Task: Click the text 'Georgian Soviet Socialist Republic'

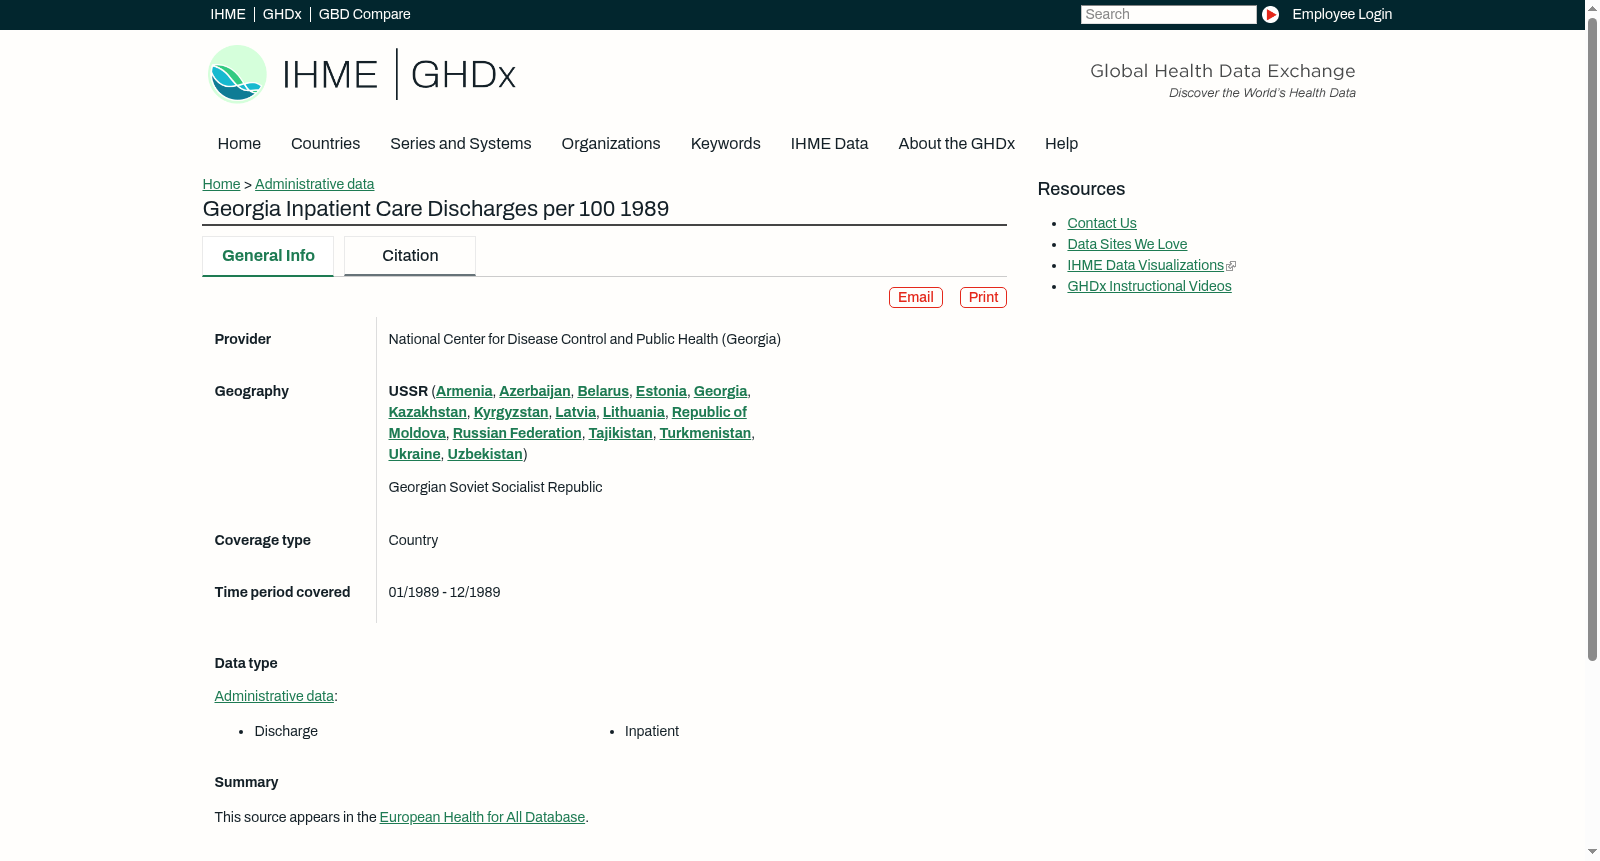Action: coord(496,488)
